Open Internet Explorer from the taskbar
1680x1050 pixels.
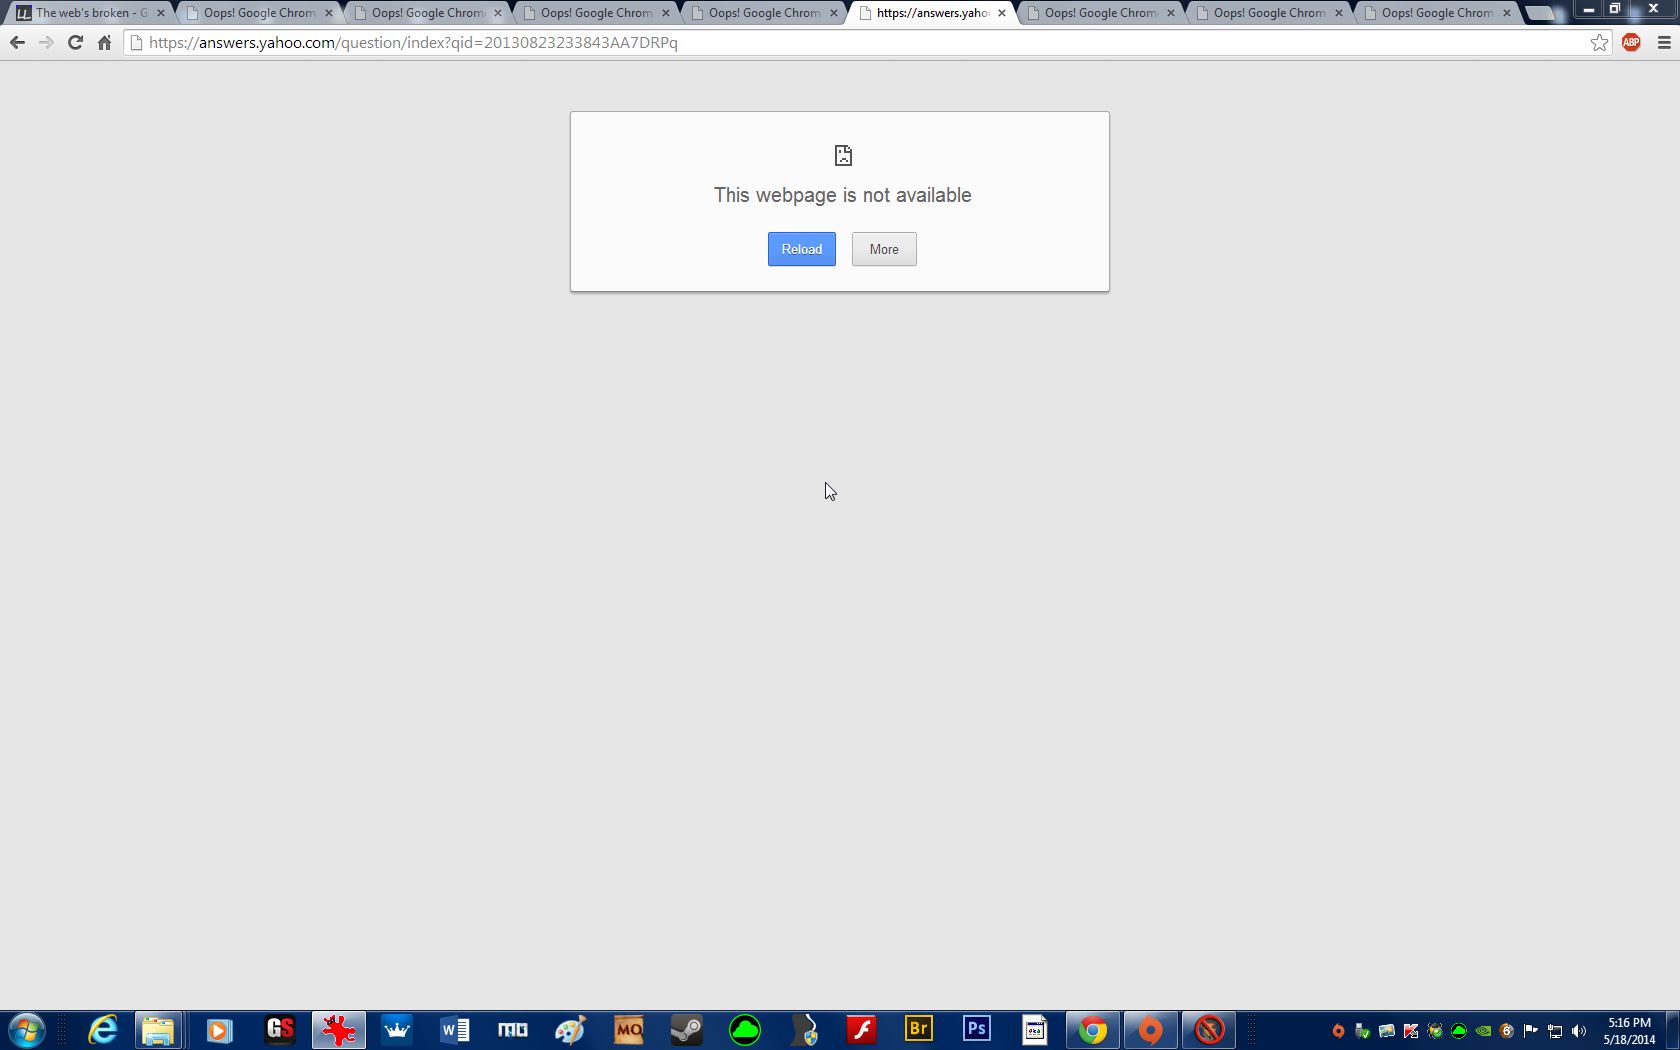click(103, 1029)
